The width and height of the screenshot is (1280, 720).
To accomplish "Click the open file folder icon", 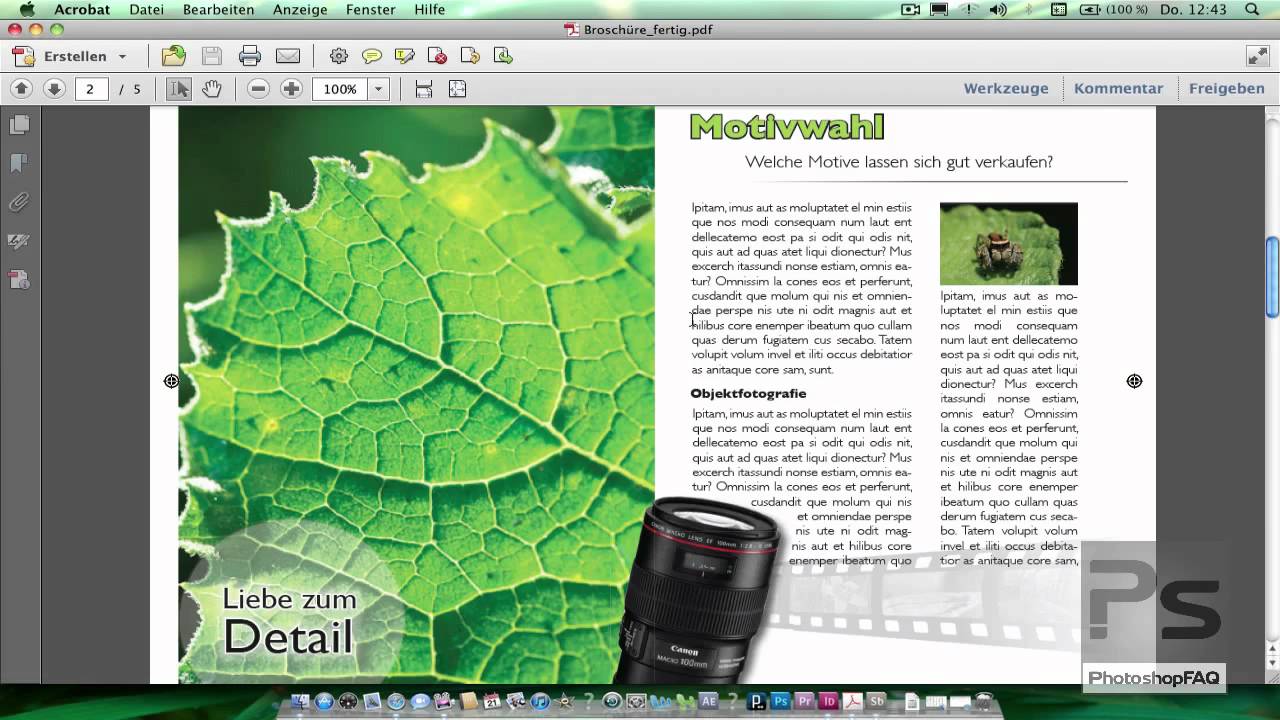I will coord(174,56).
